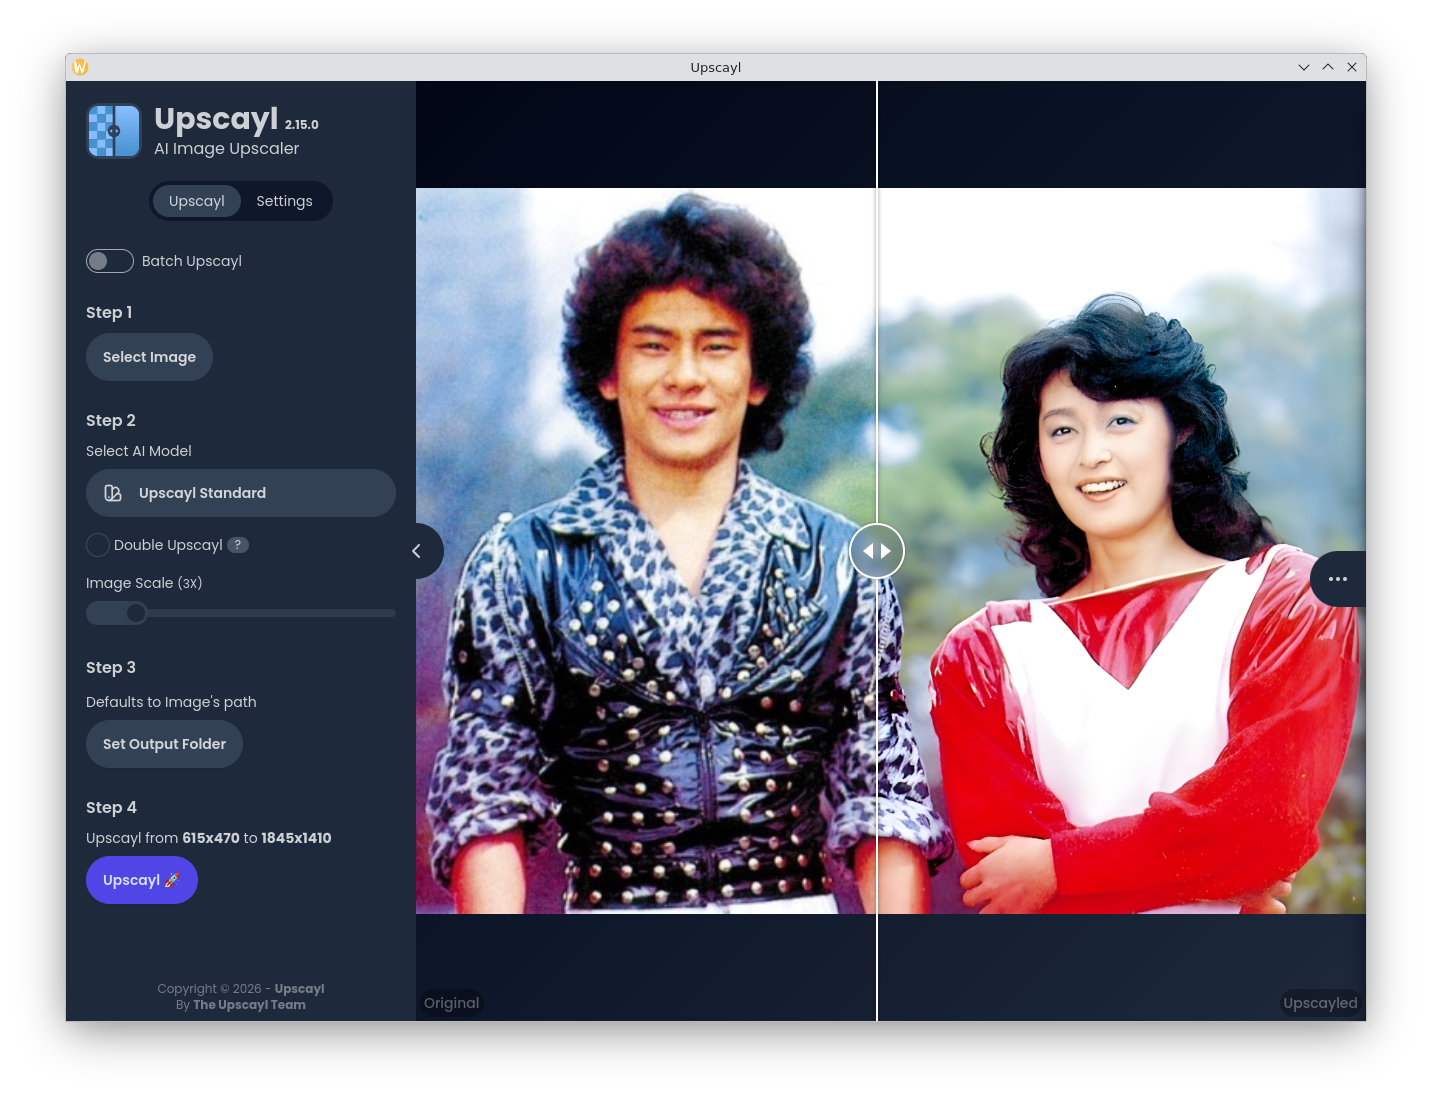Viewport: 1432px width, 1099px height.
Task: Click the Set Output Folder button
Action: (x=164, y=744)
